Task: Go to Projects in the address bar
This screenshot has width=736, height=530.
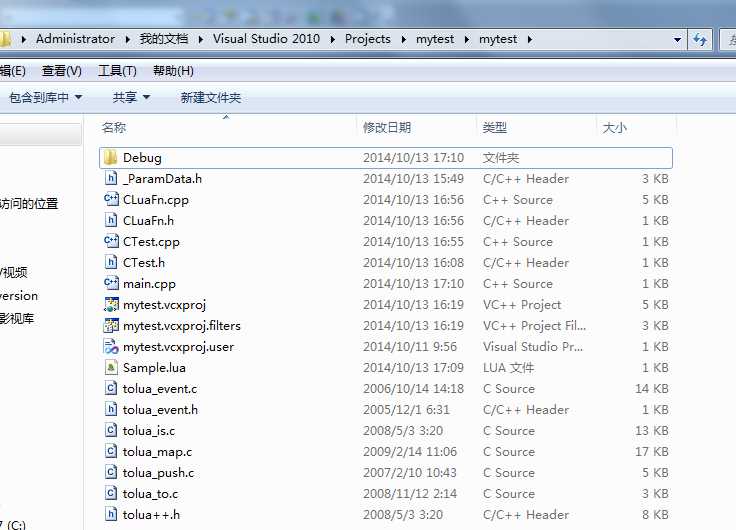Action: click(368, 39)
